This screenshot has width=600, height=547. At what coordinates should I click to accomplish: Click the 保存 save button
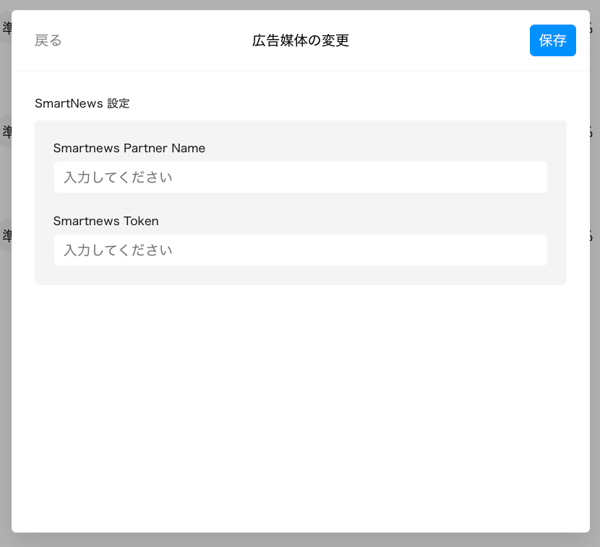553,41
